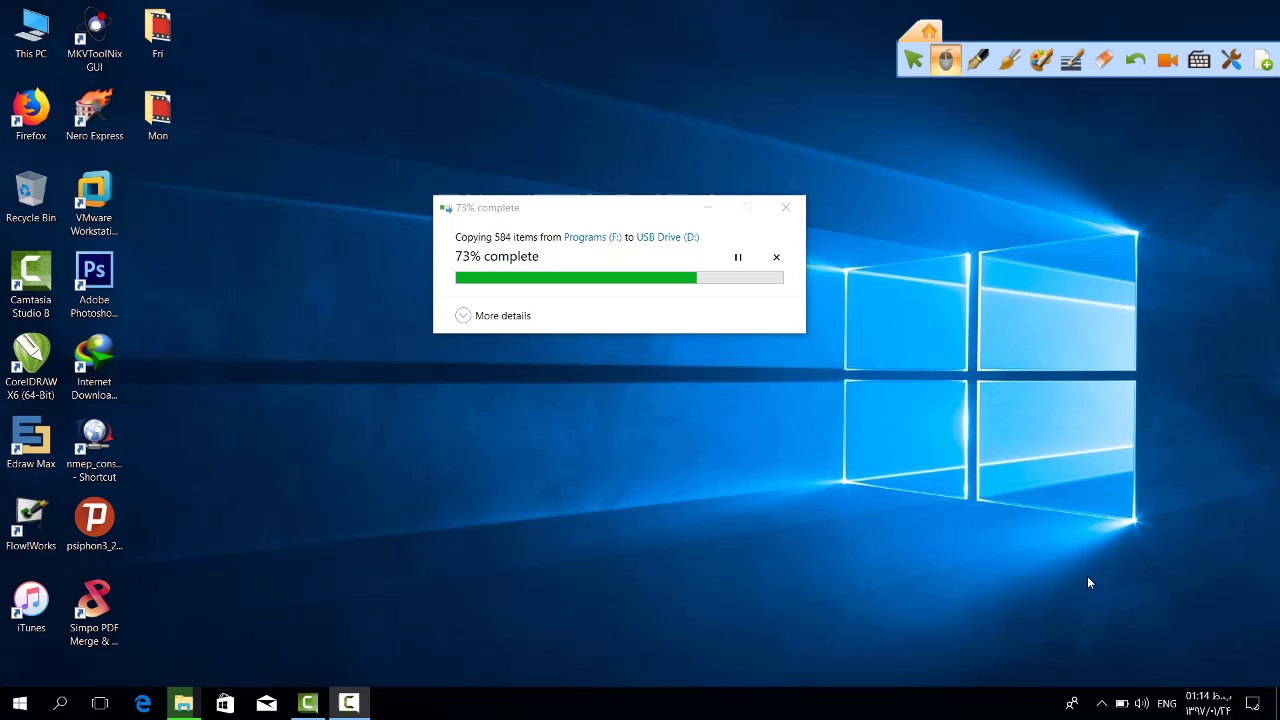
Task: Toggle the mouse mode tool
Action: point(946,61)
